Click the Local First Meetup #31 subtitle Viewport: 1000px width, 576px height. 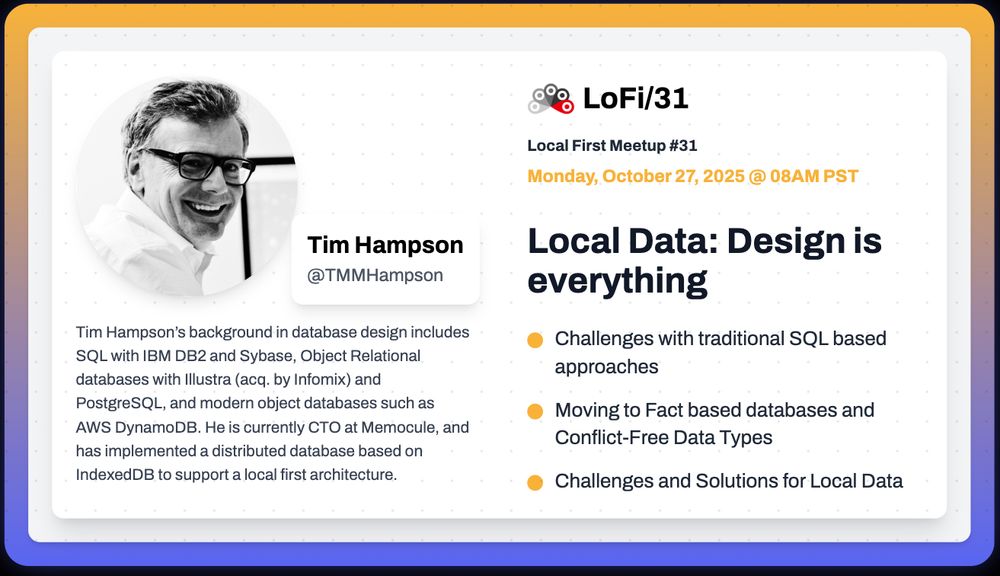click(x=612, y=145)
